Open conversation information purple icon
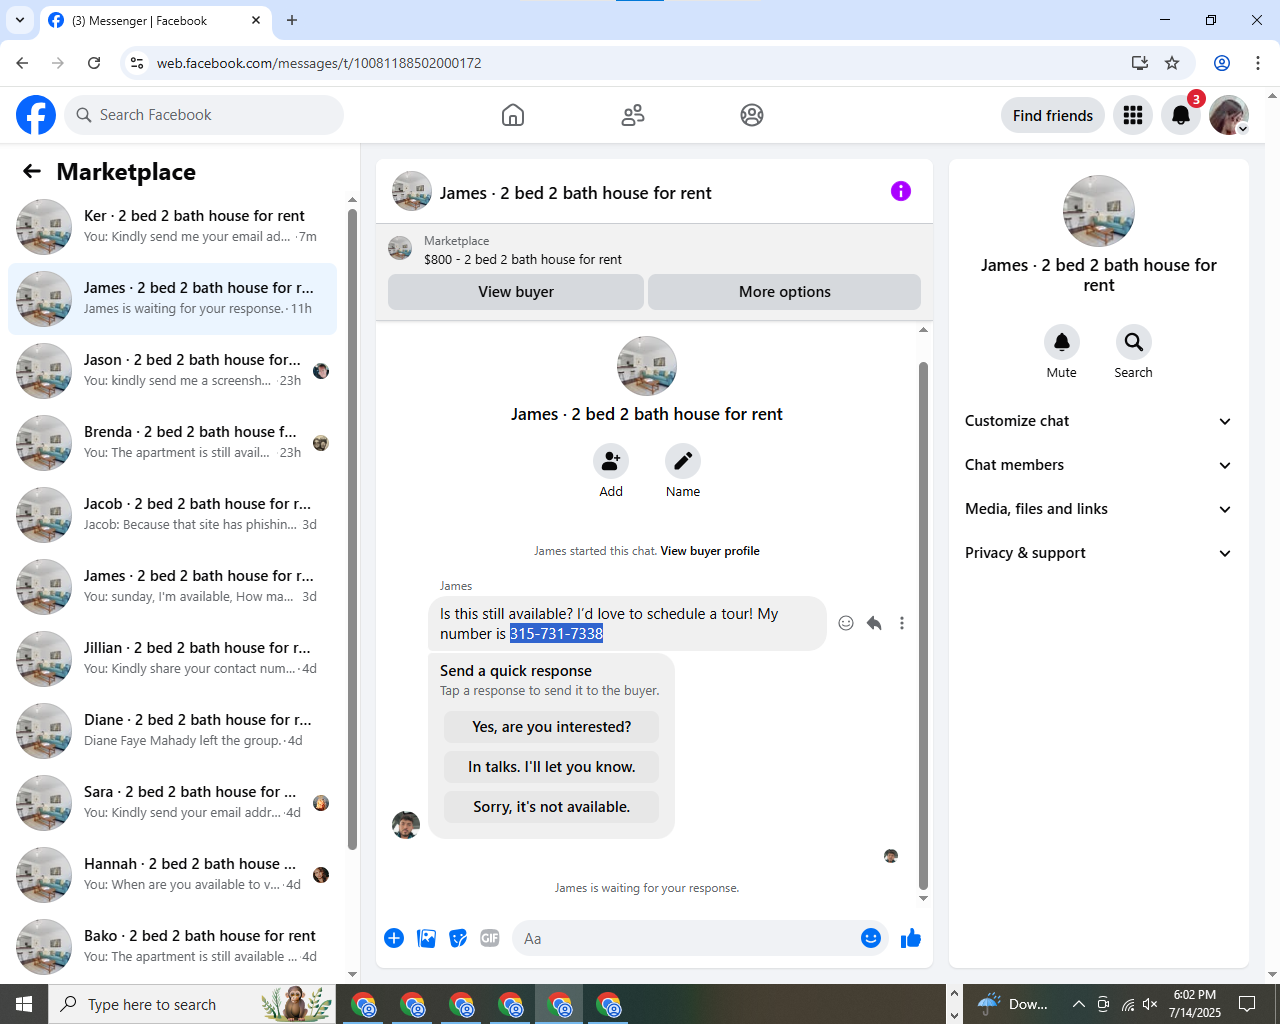This screenshot has width=1280, height=1024. pyautogui.click(x=901, y=191)
